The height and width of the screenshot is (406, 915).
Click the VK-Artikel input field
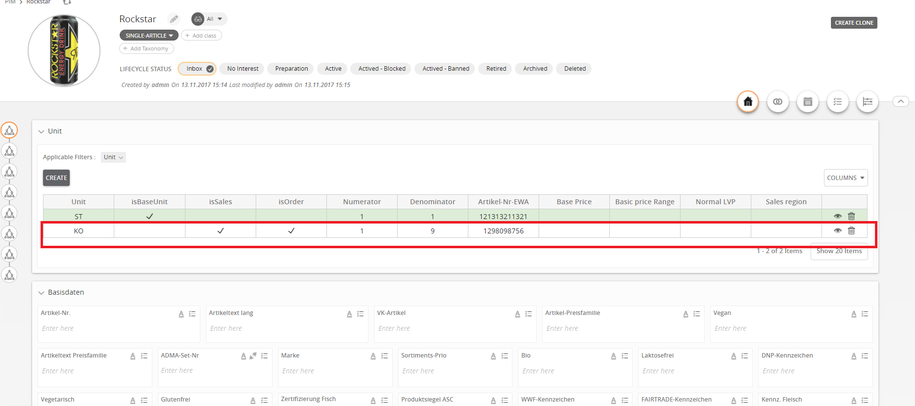[x=455, y=328]
